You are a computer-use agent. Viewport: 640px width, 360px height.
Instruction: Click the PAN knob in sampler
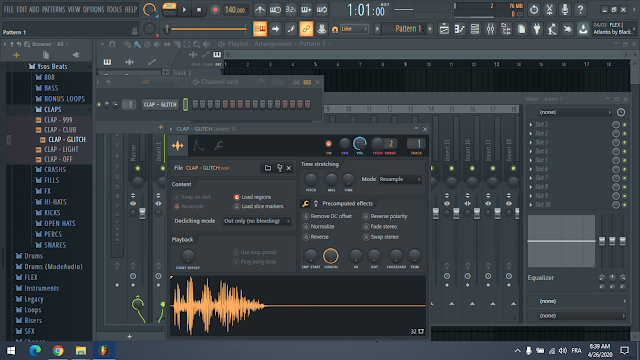[x=345, y=143]
